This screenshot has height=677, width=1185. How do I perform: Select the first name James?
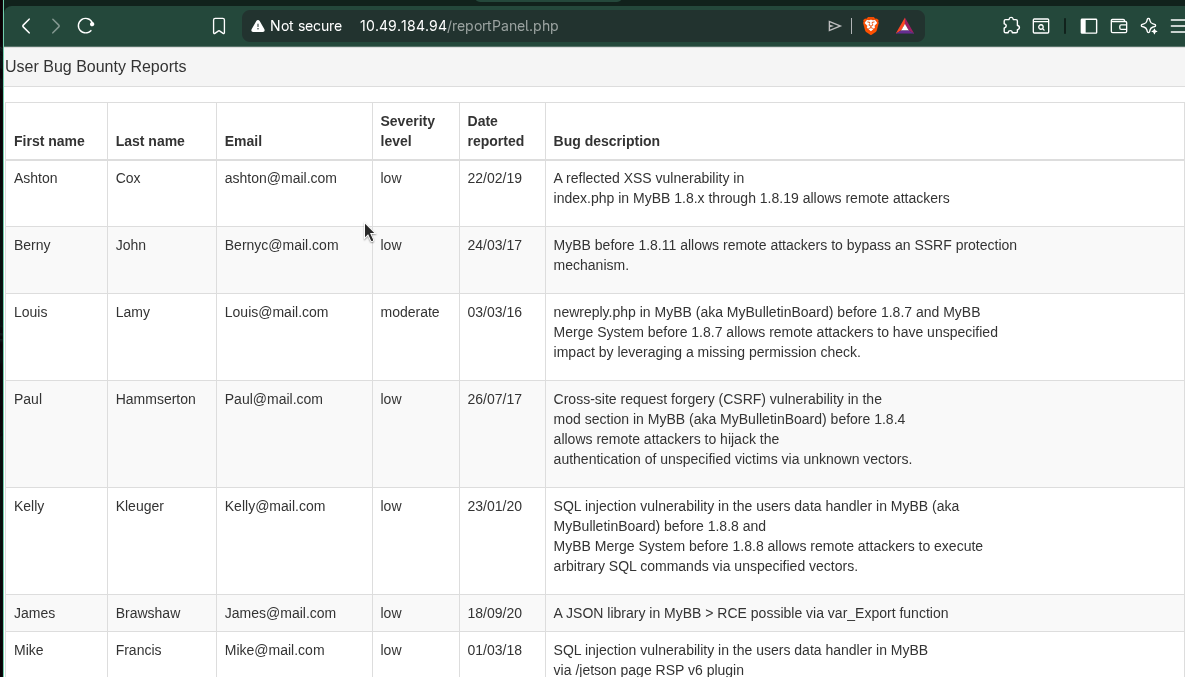click(x=34, y=614)
